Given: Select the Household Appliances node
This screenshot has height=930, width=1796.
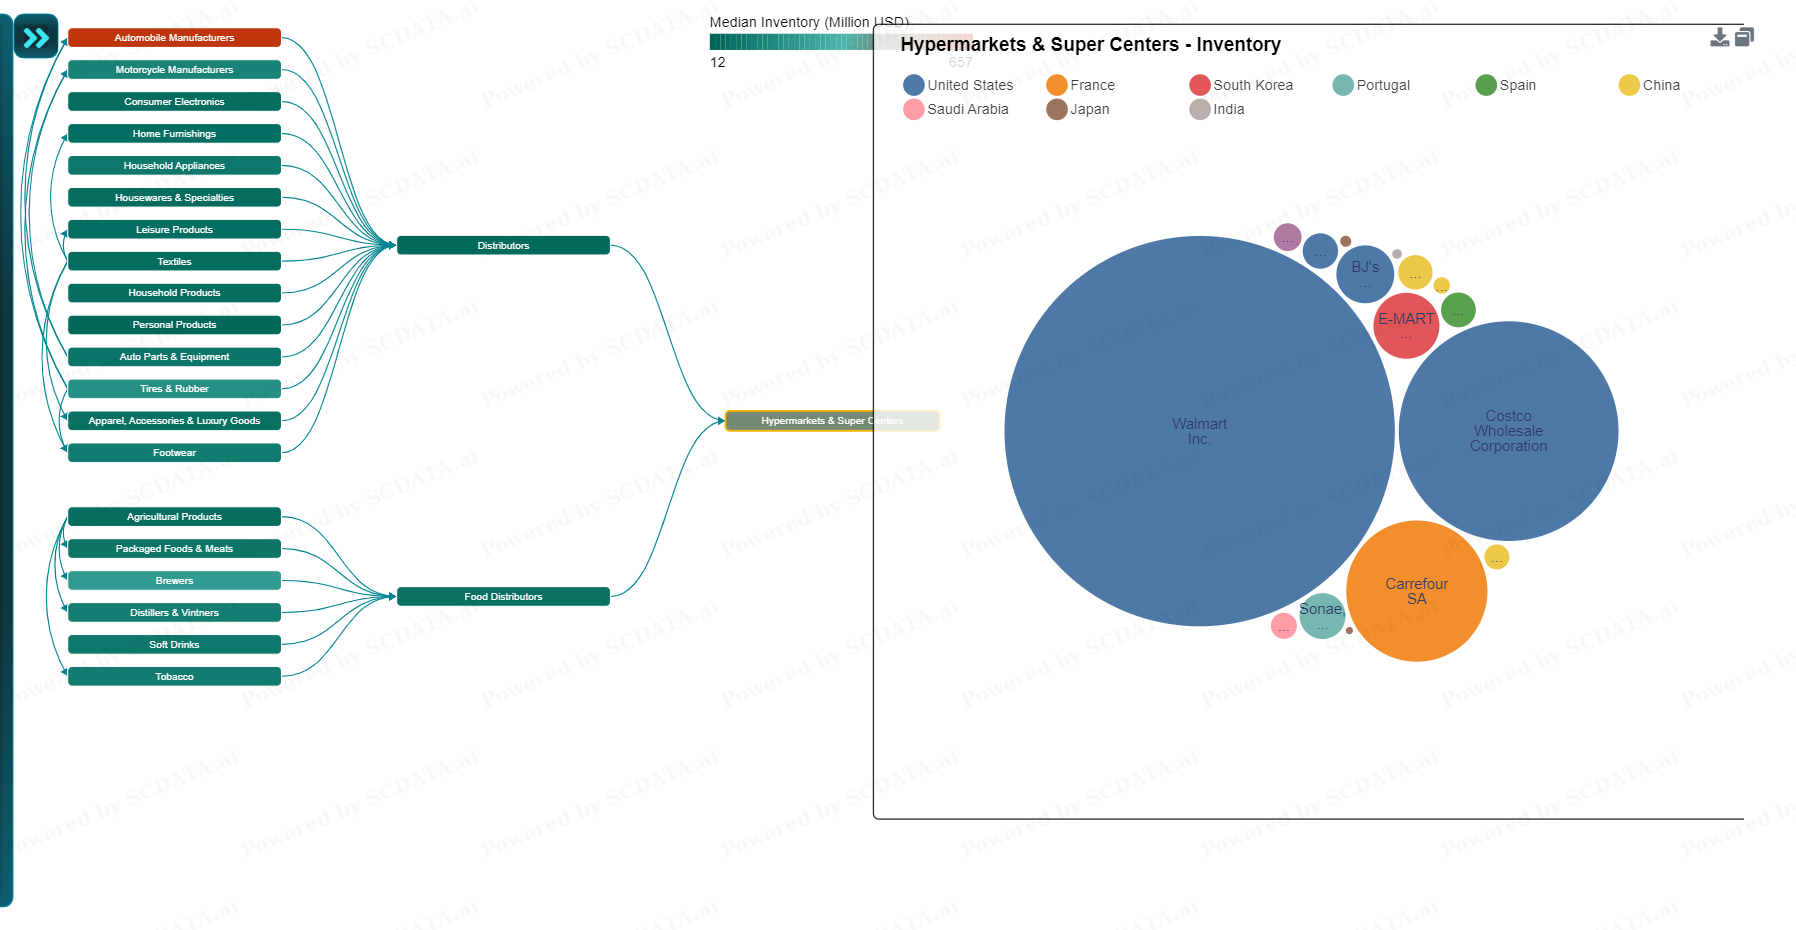Looking at the screenshot, I should 174,166.
